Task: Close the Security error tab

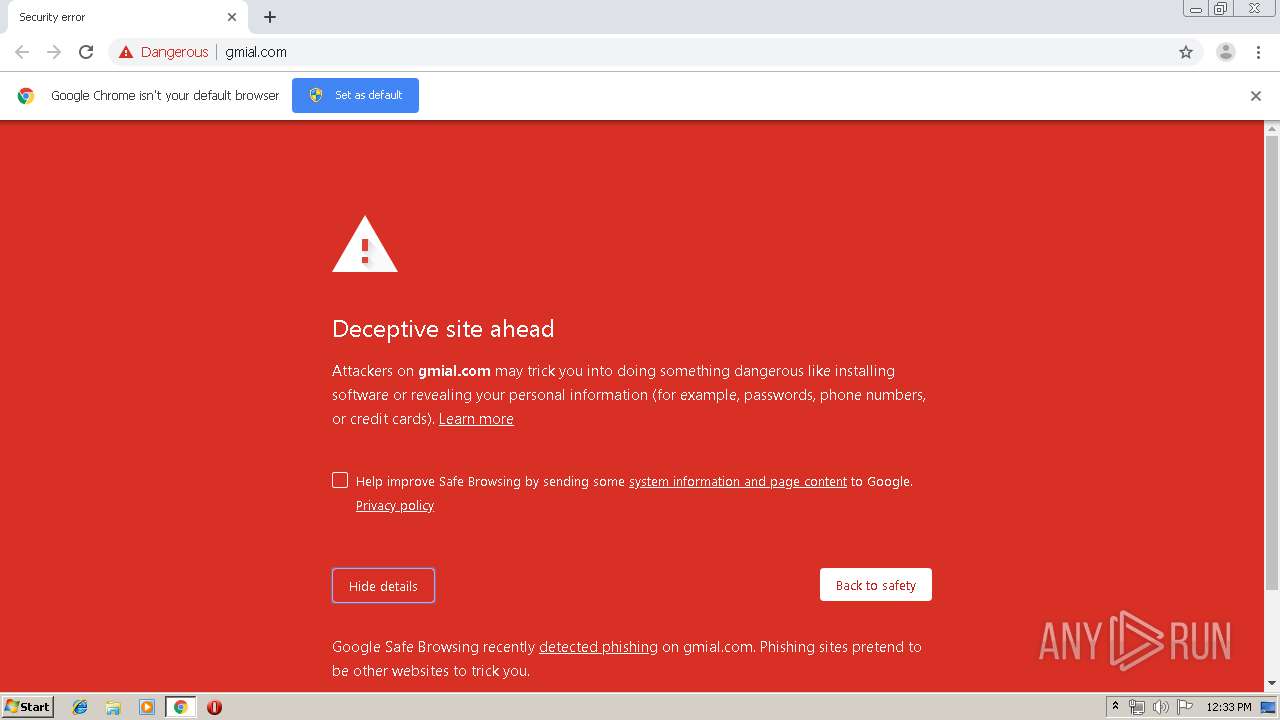Action: [x=232, y=17]
